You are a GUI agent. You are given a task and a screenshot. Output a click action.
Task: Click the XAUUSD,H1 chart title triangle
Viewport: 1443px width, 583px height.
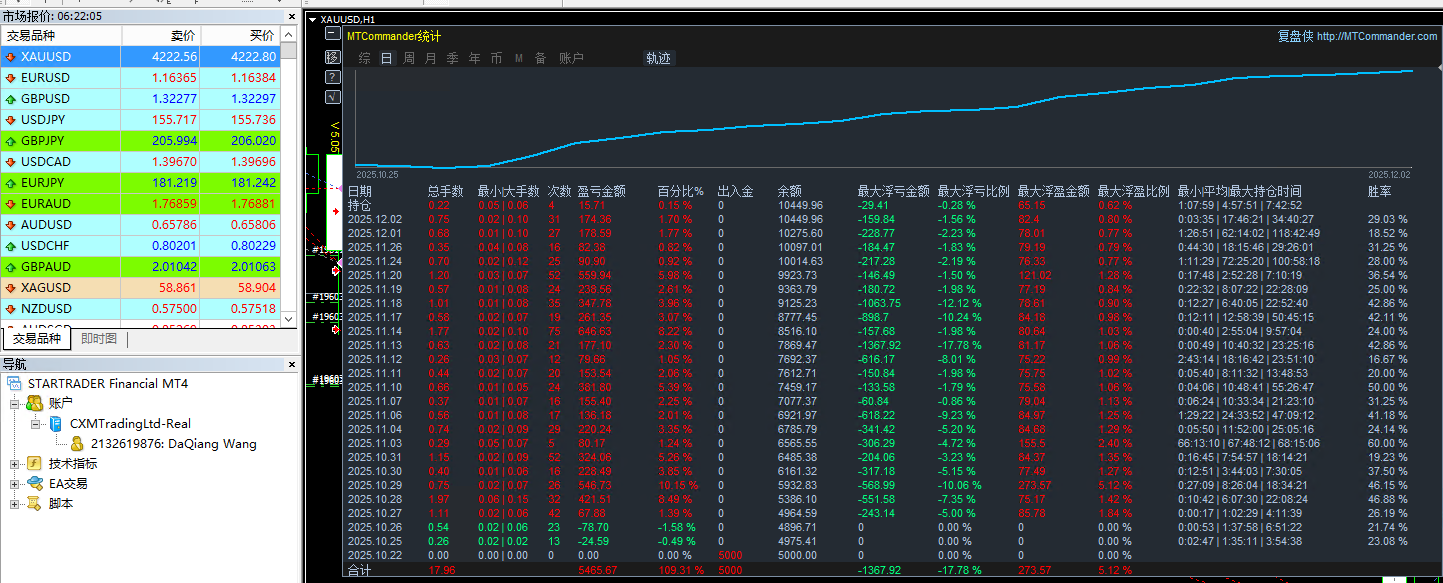(x=313, y=19)
